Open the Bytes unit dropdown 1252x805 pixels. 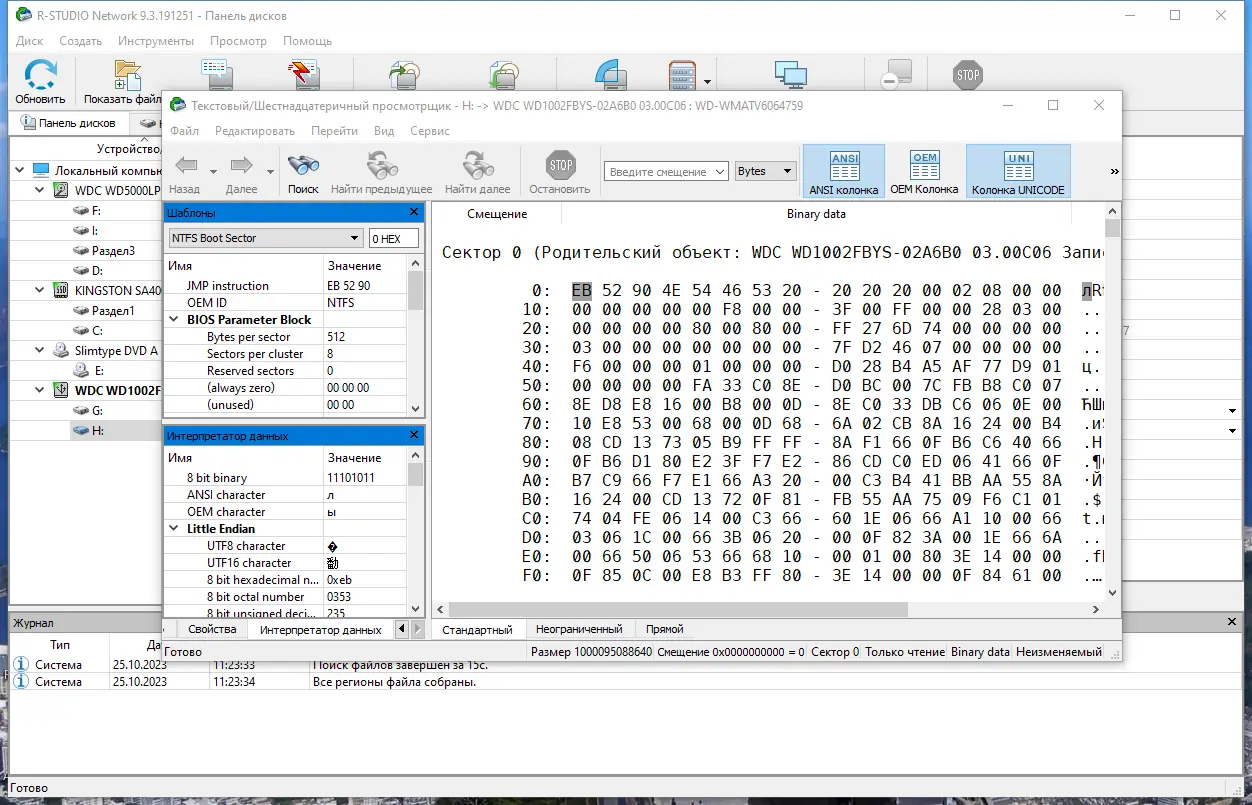[764, 171]
